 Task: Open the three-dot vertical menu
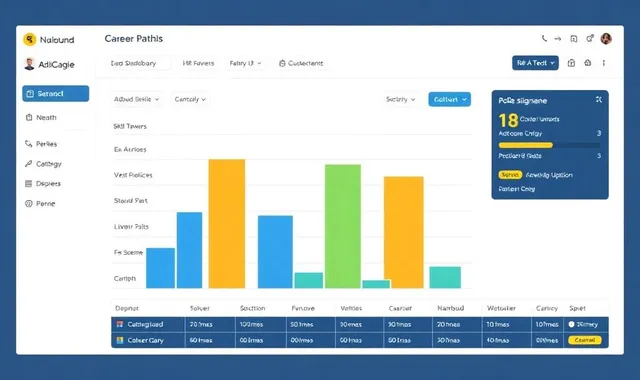[604, 63]
